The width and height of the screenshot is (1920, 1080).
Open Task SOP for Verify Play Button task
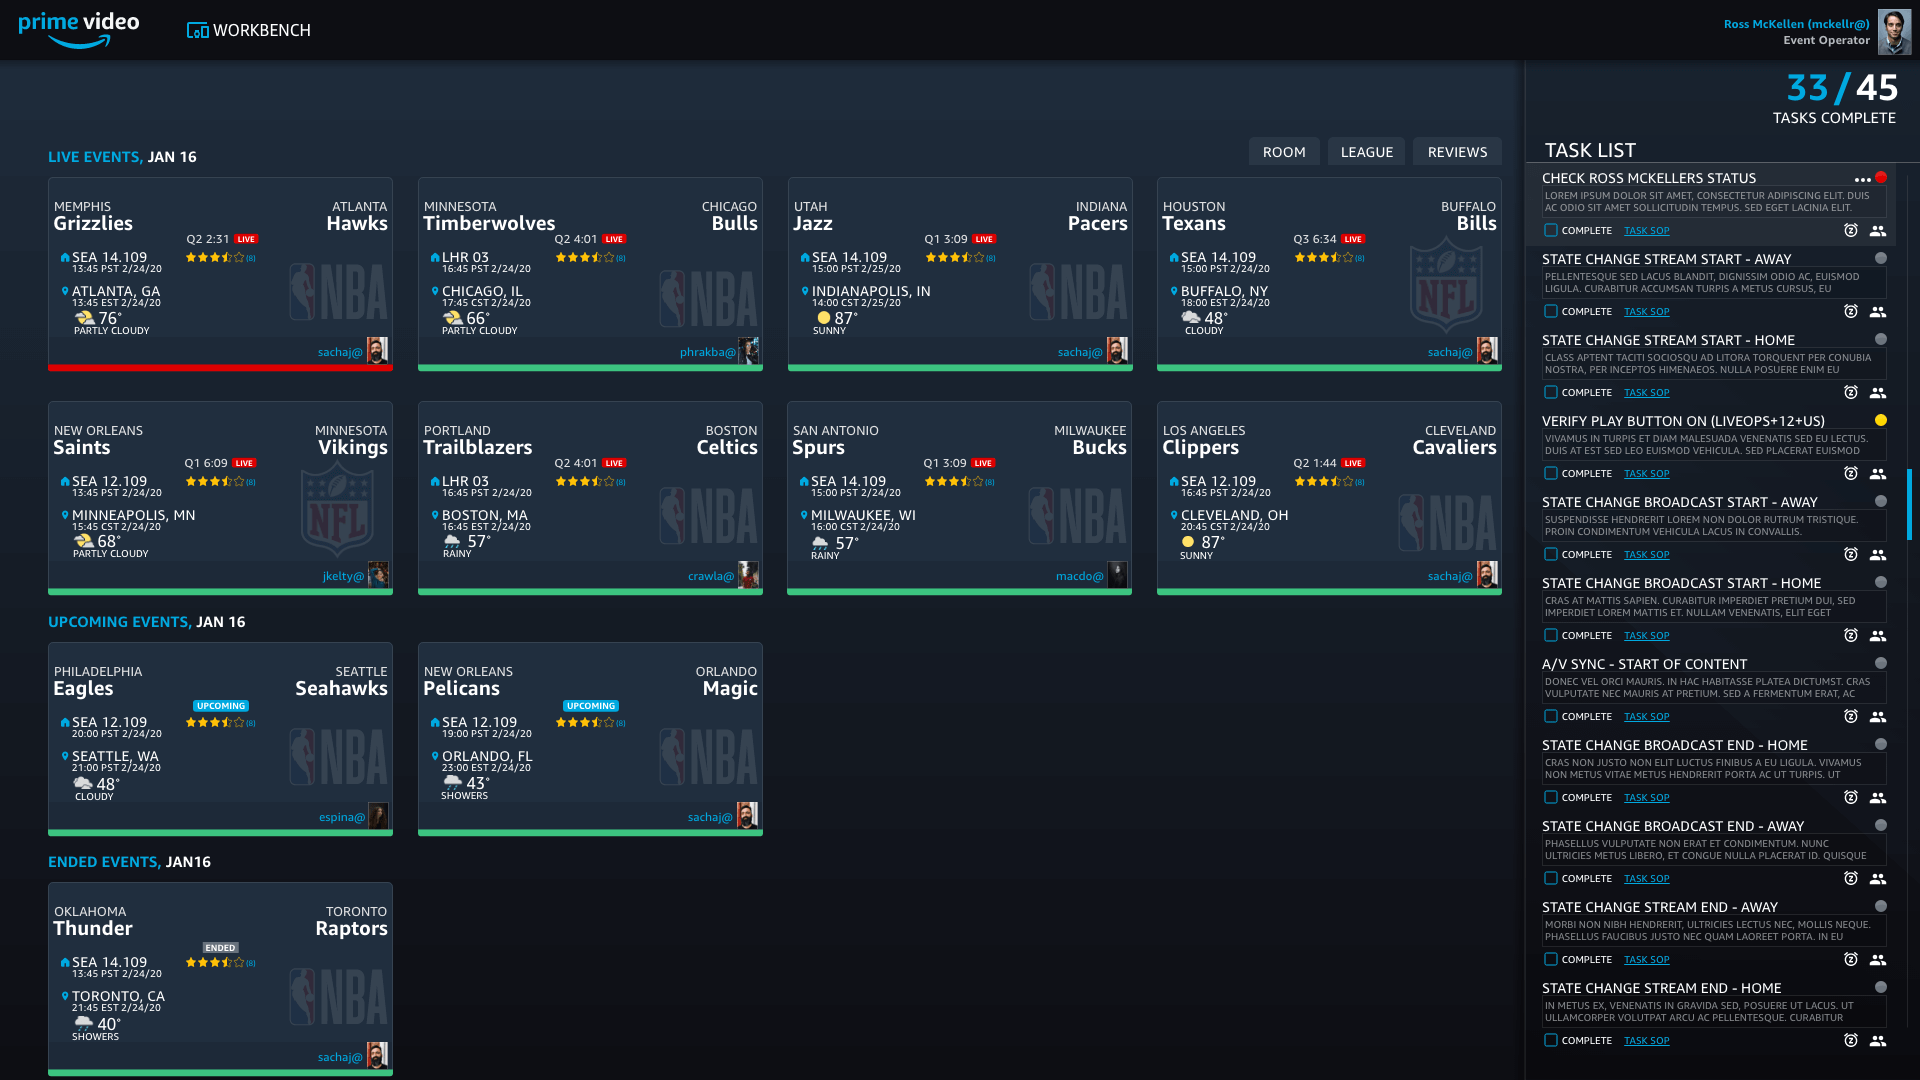pyautogui.click(x=1646, y=474)
